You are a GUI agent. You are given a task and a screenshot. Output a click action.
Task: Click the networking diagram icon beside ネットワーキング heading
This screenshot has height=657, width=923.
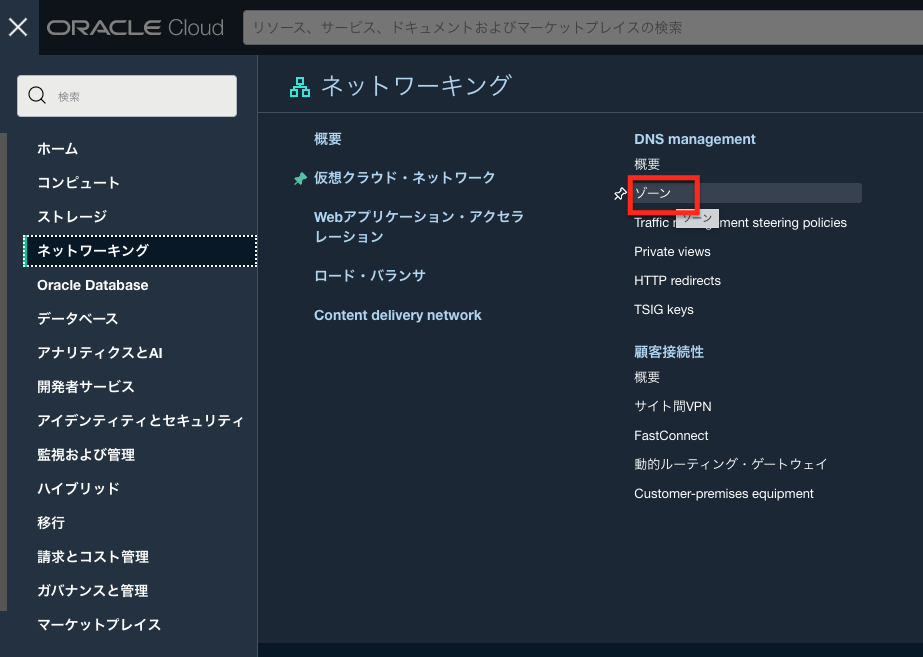pyautogui.click(x=299, y=87)
